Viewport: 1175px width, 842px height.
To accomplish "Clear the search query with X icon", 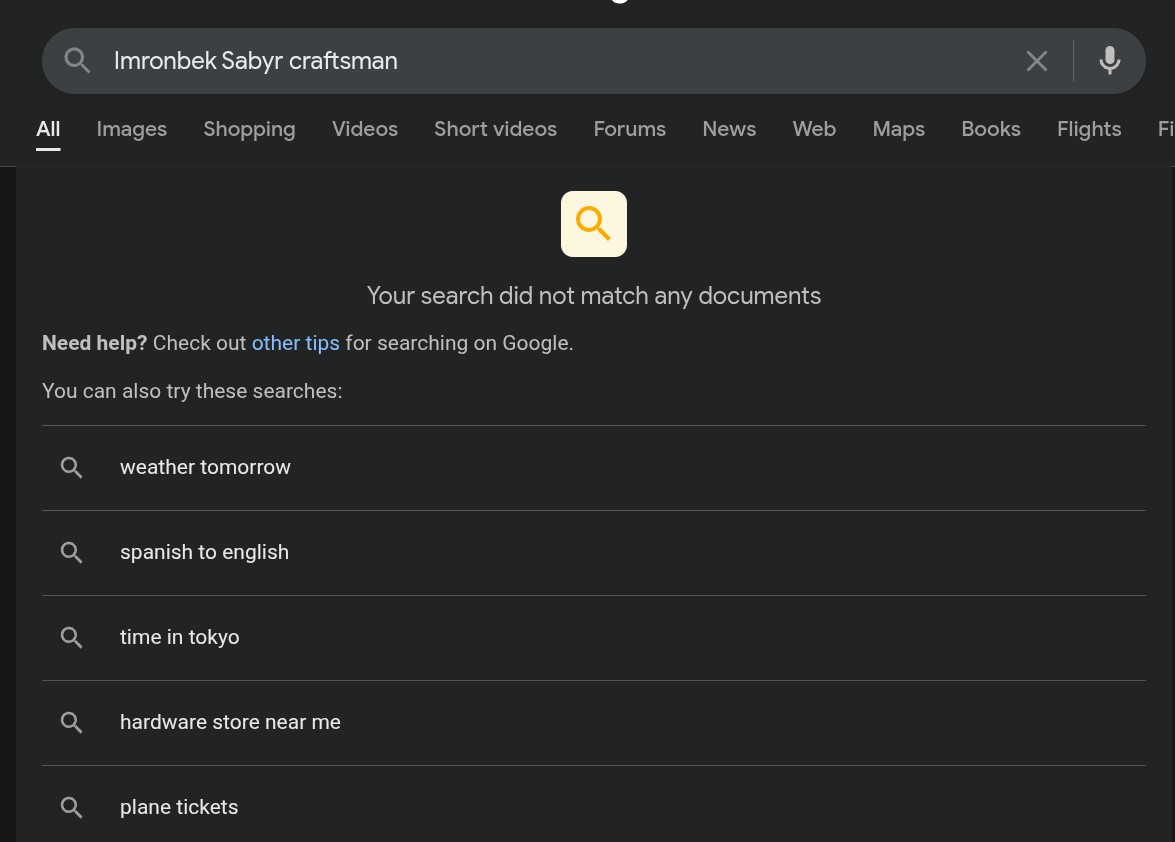I will (1036, 61).
